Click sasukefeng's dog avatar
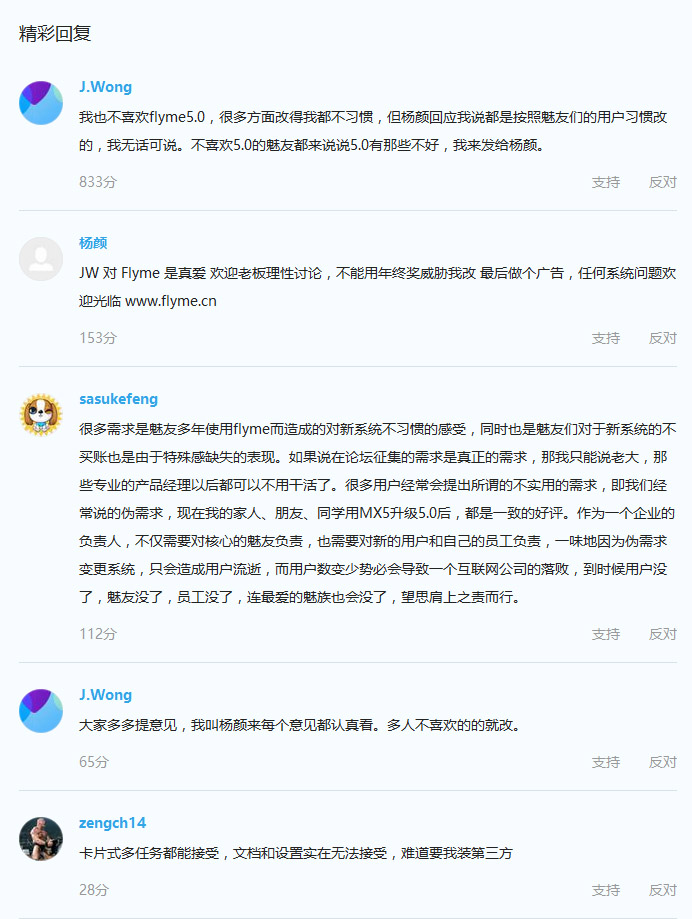 (x=41, y=414)
